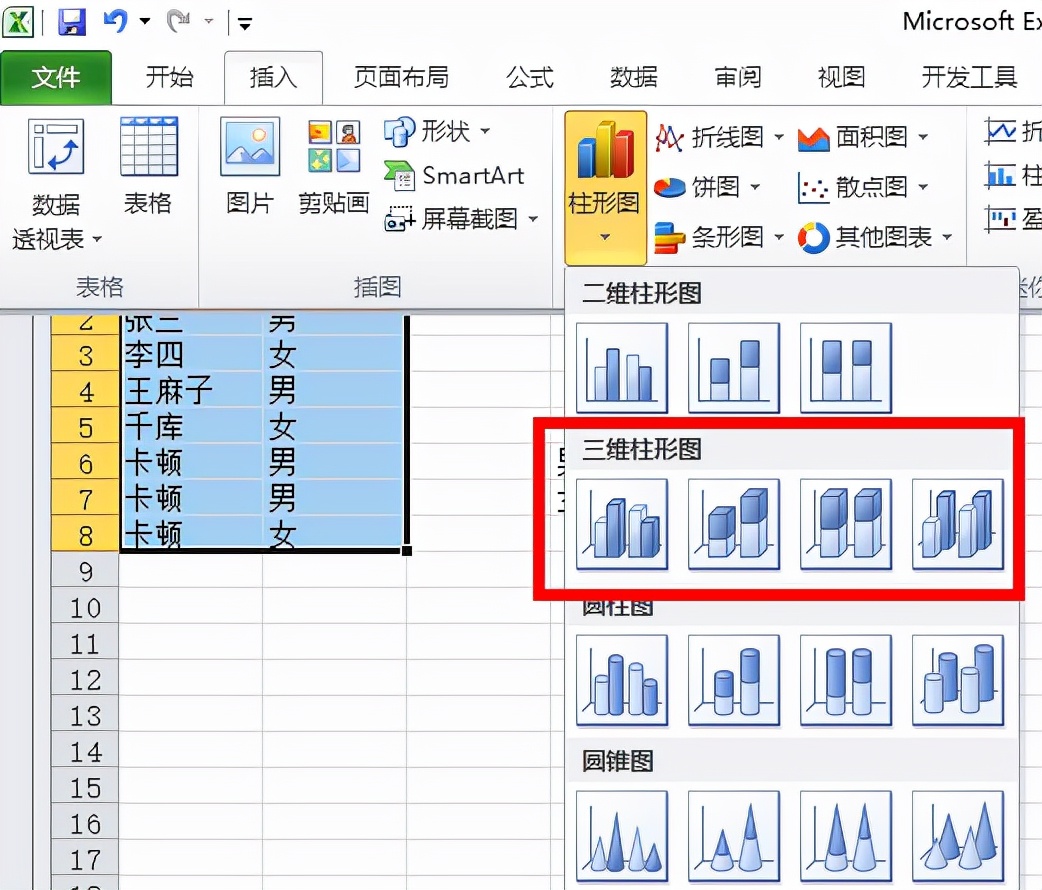The width and height of the screenshot is (1042, 890).
Task: Open the File (文件) tab
Action: point(56,76)
